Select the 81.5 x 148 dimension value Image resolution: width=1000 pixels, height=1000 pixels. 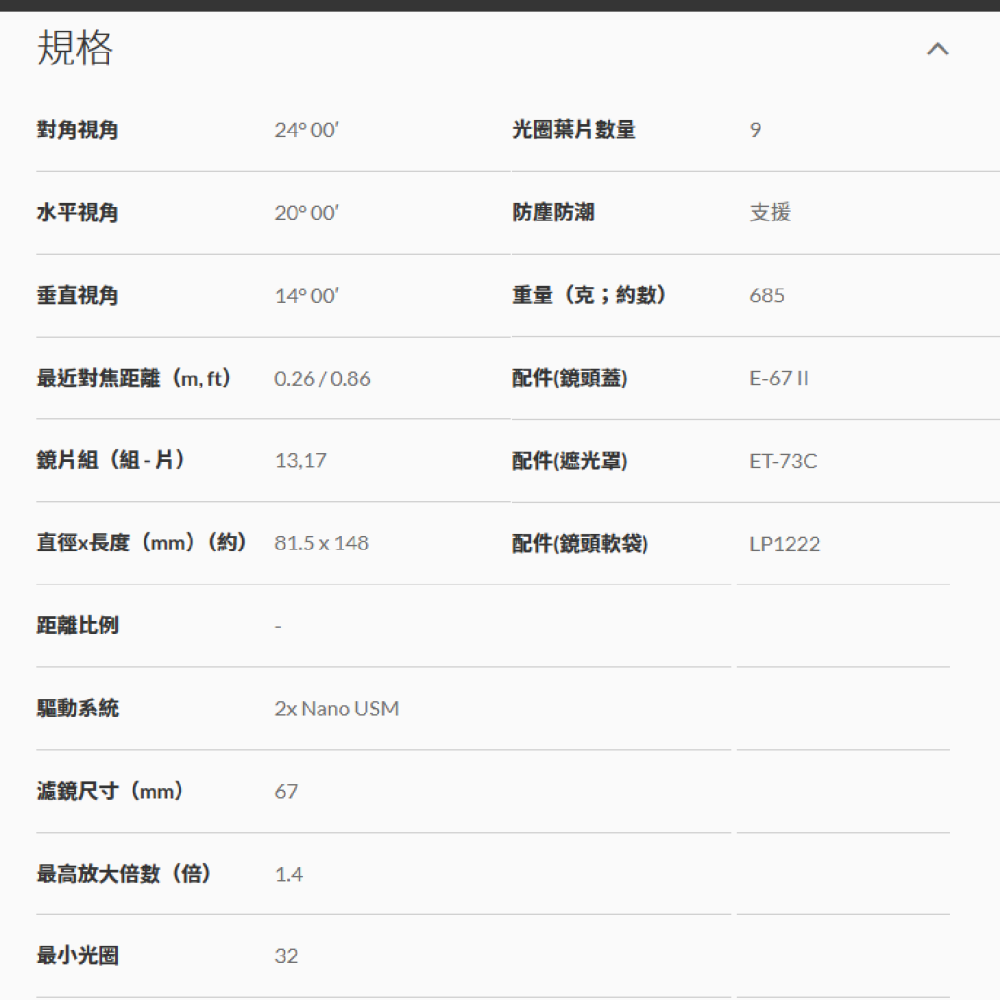click(322, 543)
